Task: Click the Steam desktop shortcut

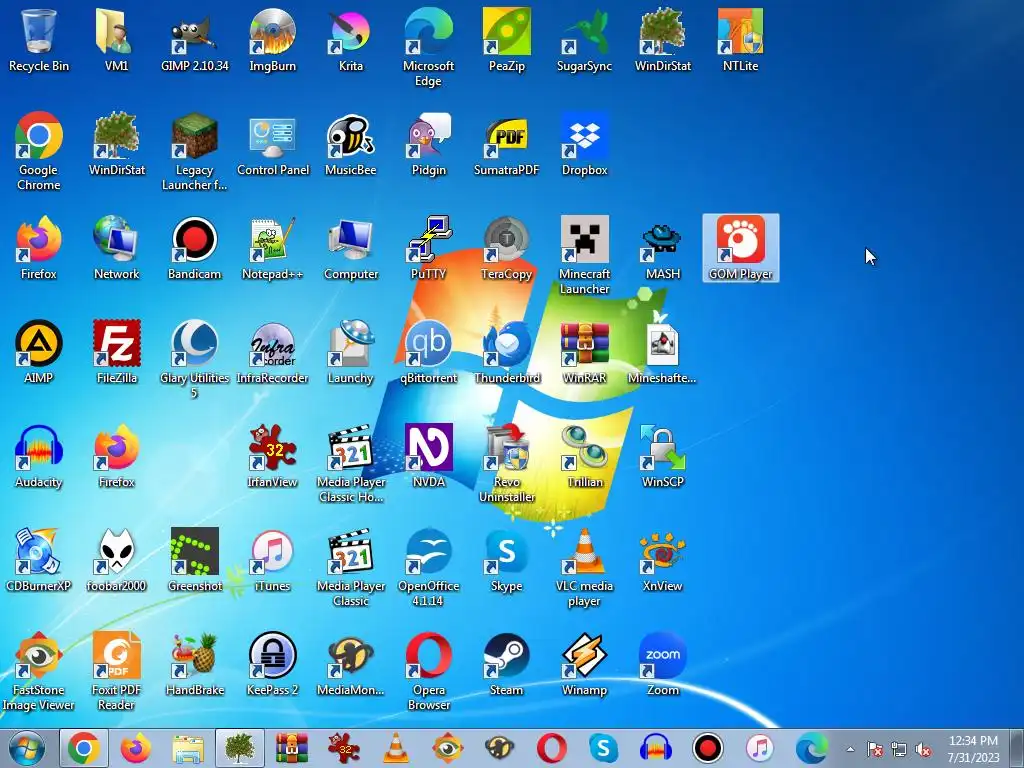Action: (x=507, y=665)
